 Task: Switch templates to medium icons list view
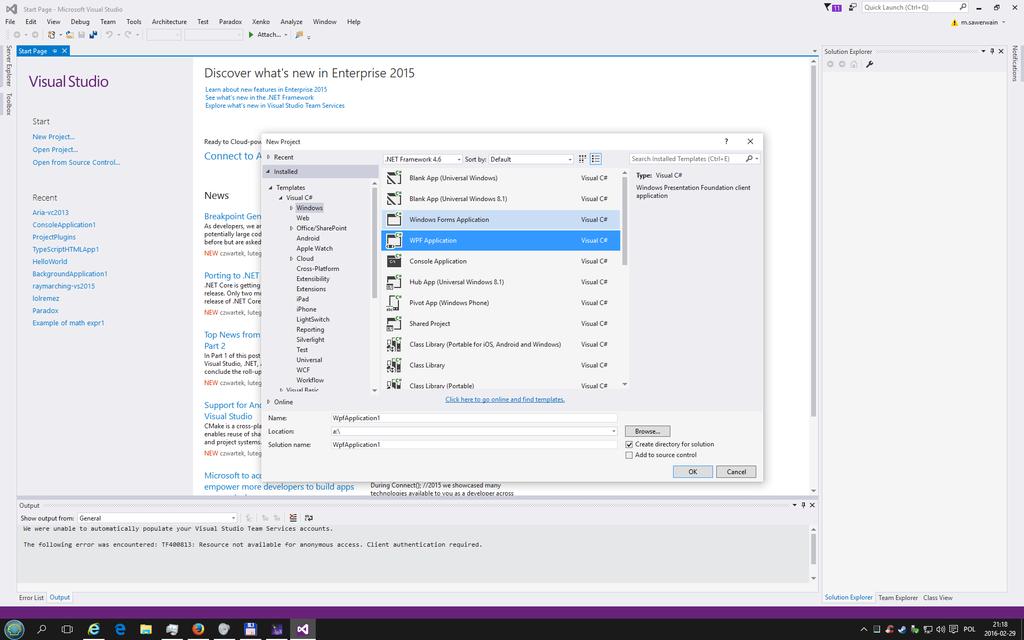pyautogui.click(x=596, y=159)
